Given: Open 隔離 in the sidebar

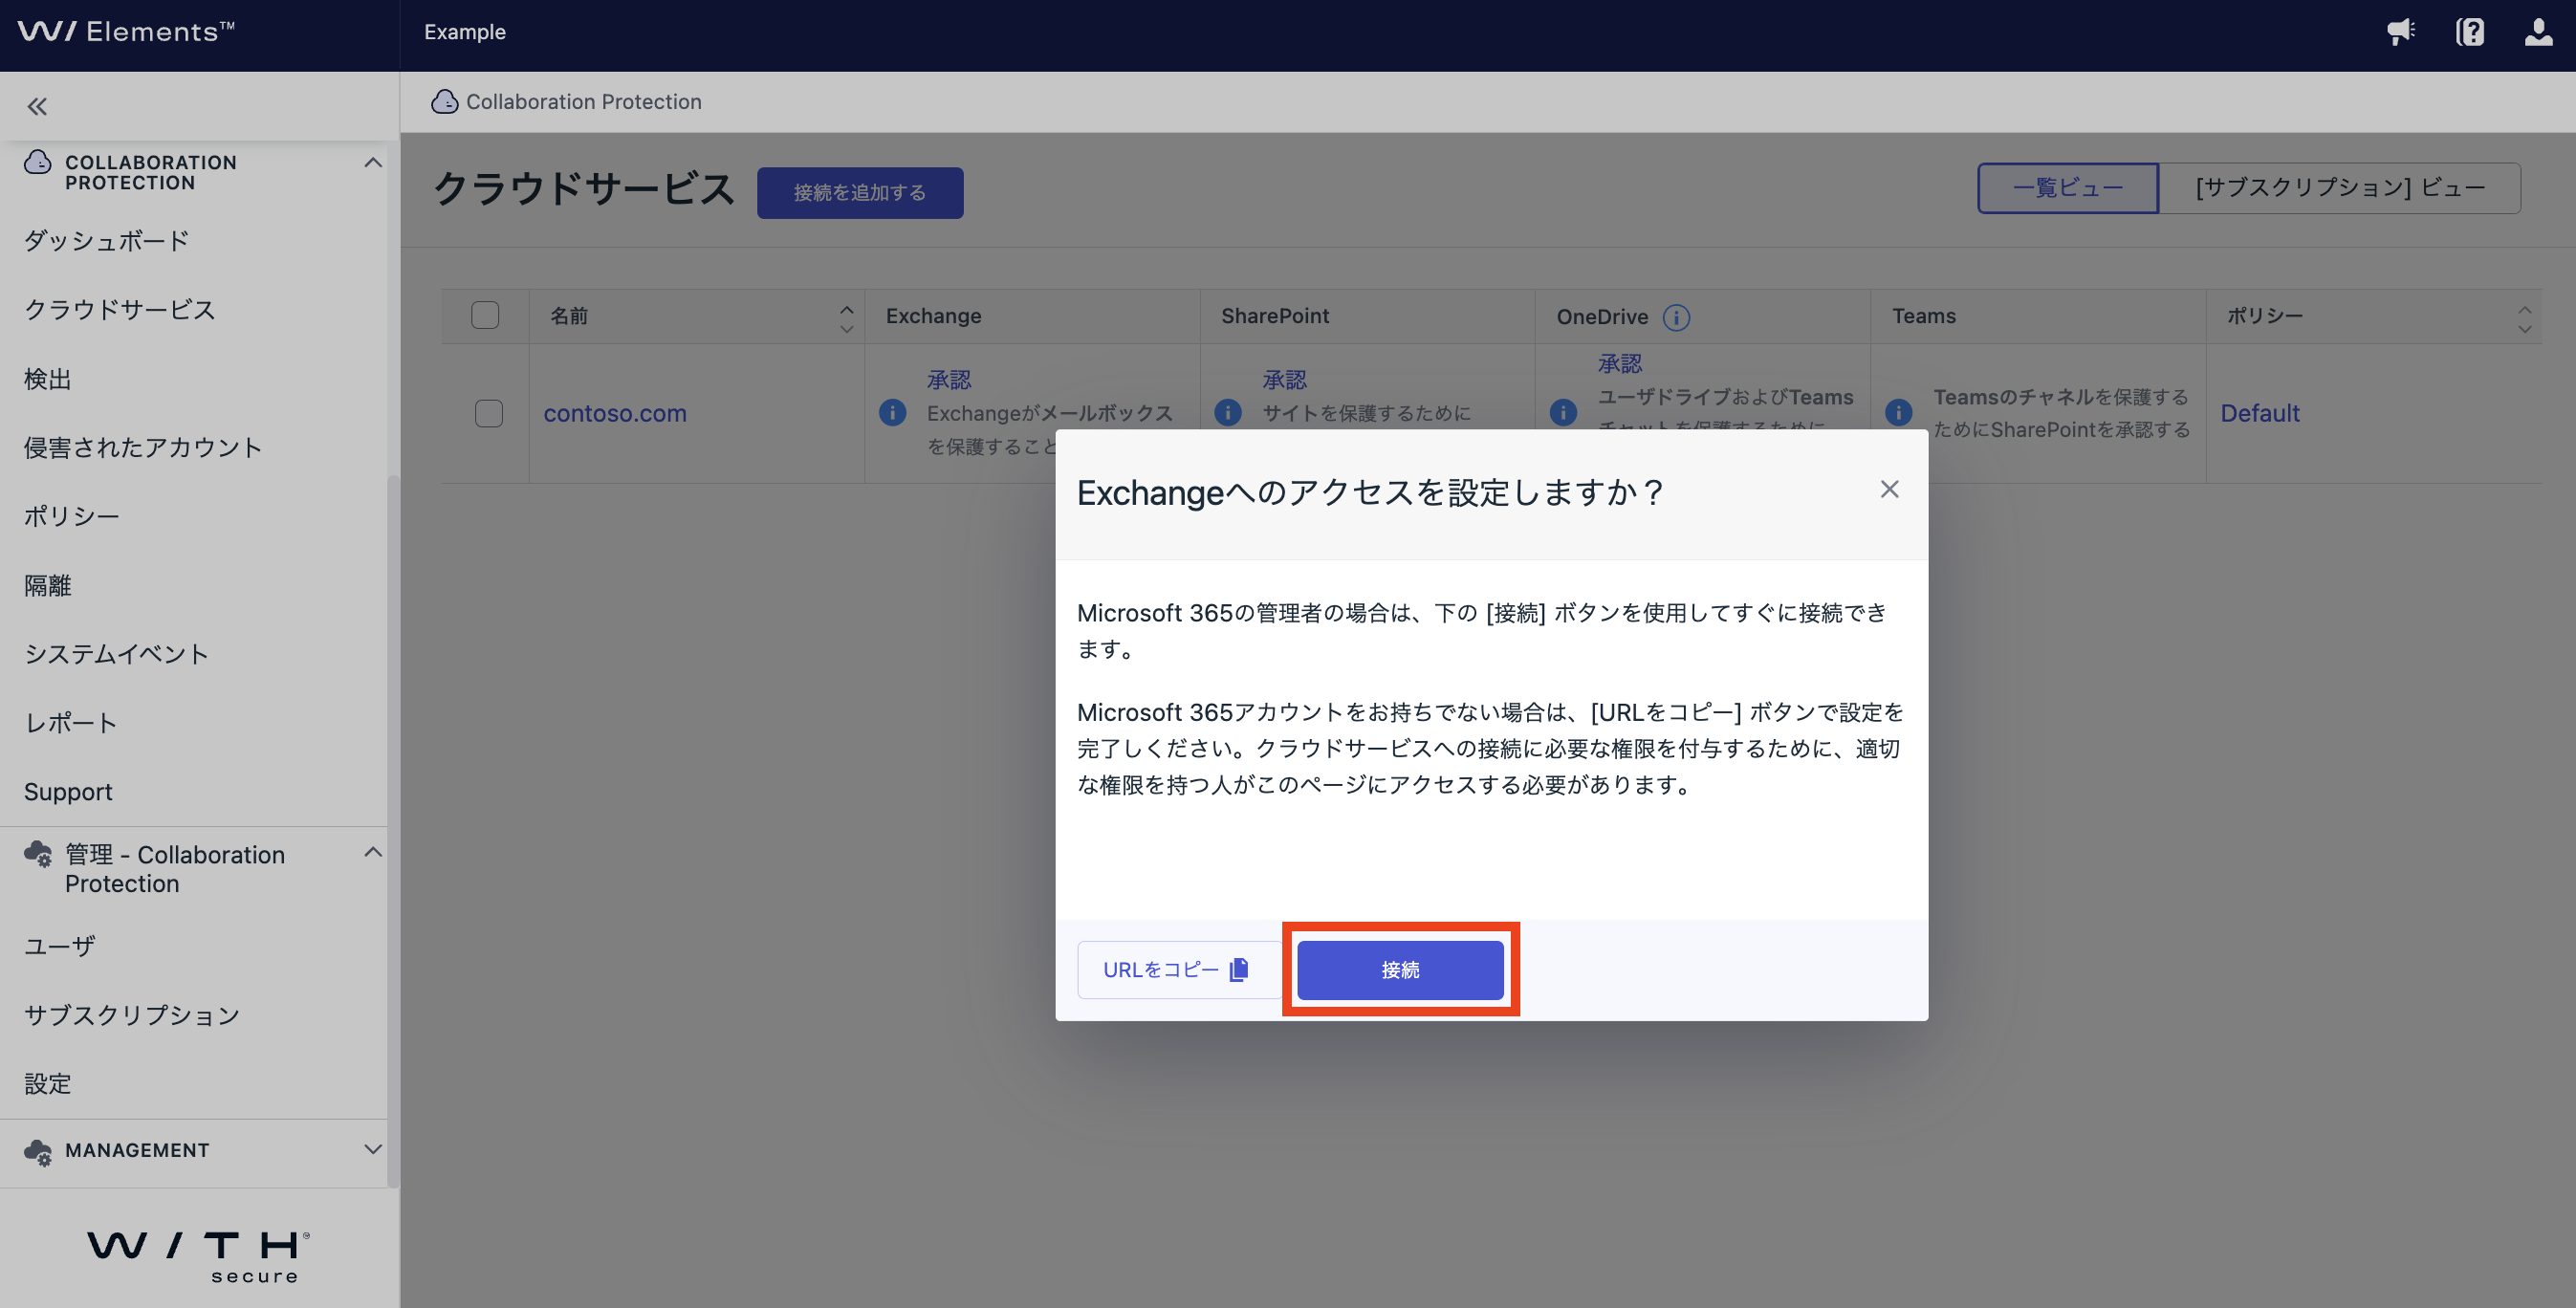Looking at the screenshot, I should pyautogui.click(x=48, y=585).
